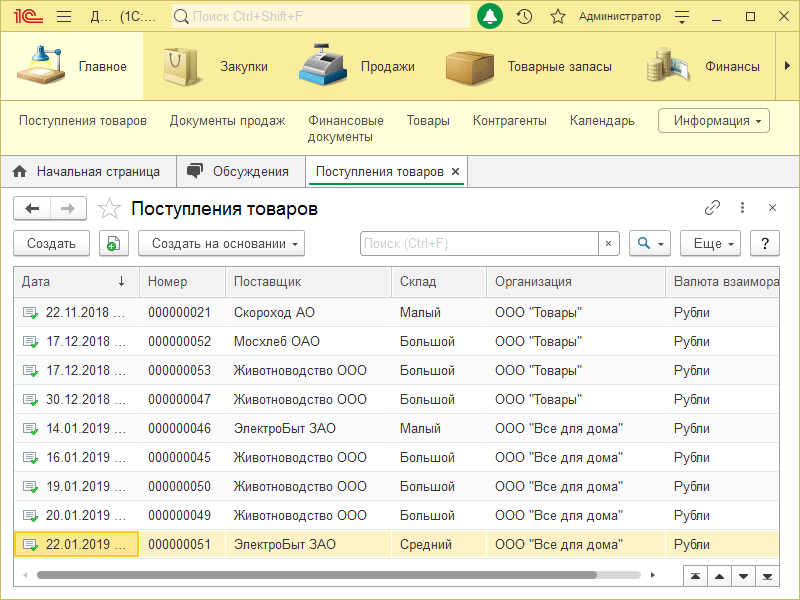Switch to the Обсуждения tab

240,171
